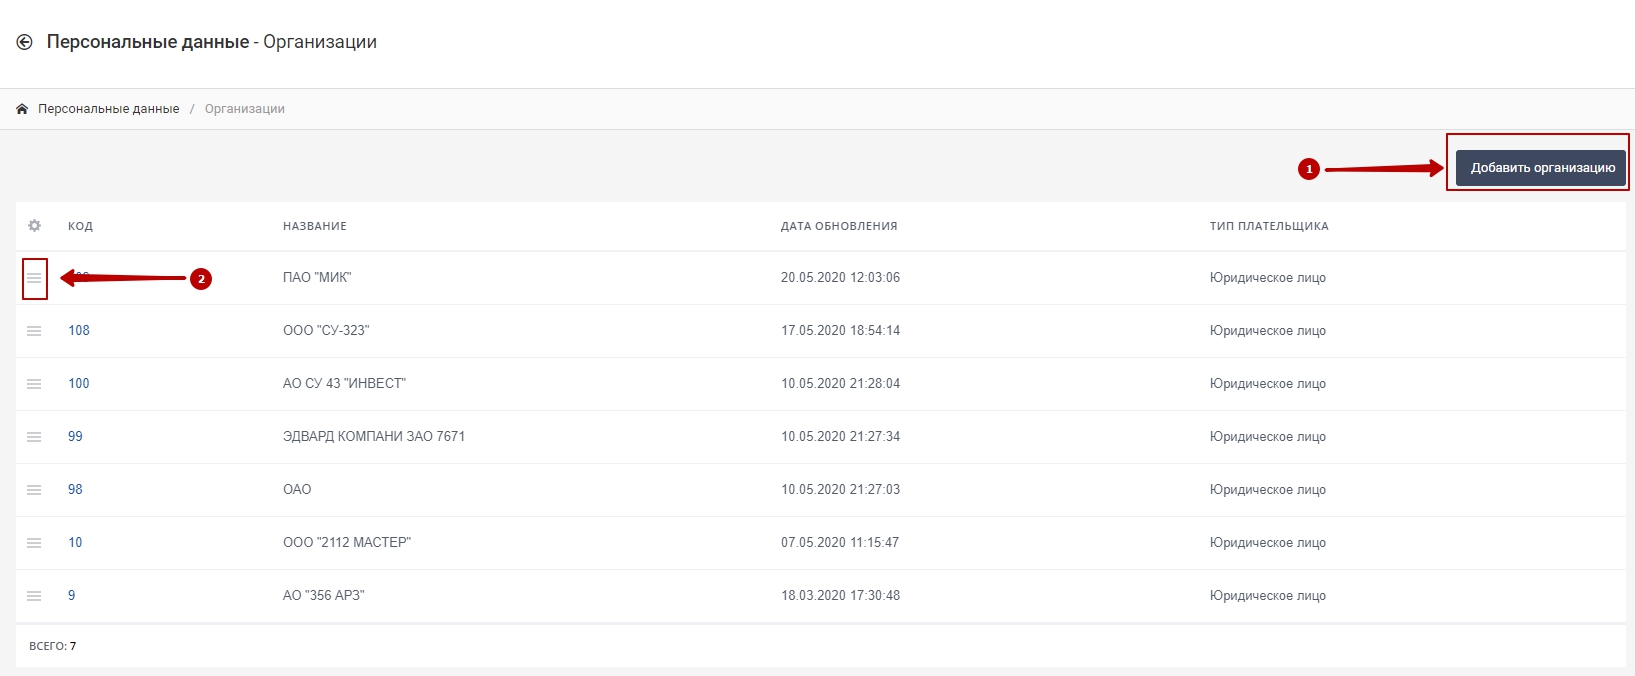Sort by ДАТА ОБНОВЛЕНИЯ column header
Image resolution: width=1635 pixels, height=676 pixels.
[839, 226]
